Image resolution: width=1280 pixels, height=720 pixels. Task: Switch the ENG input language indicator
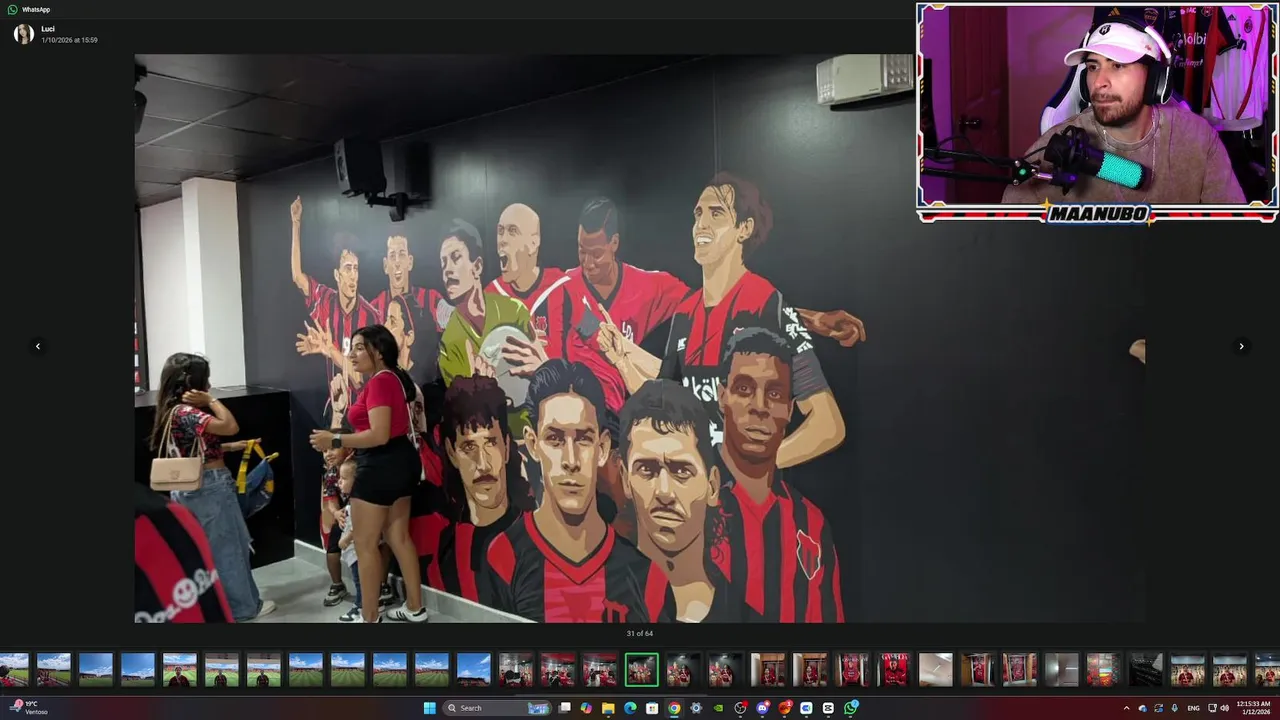(x=1194, y=708)
